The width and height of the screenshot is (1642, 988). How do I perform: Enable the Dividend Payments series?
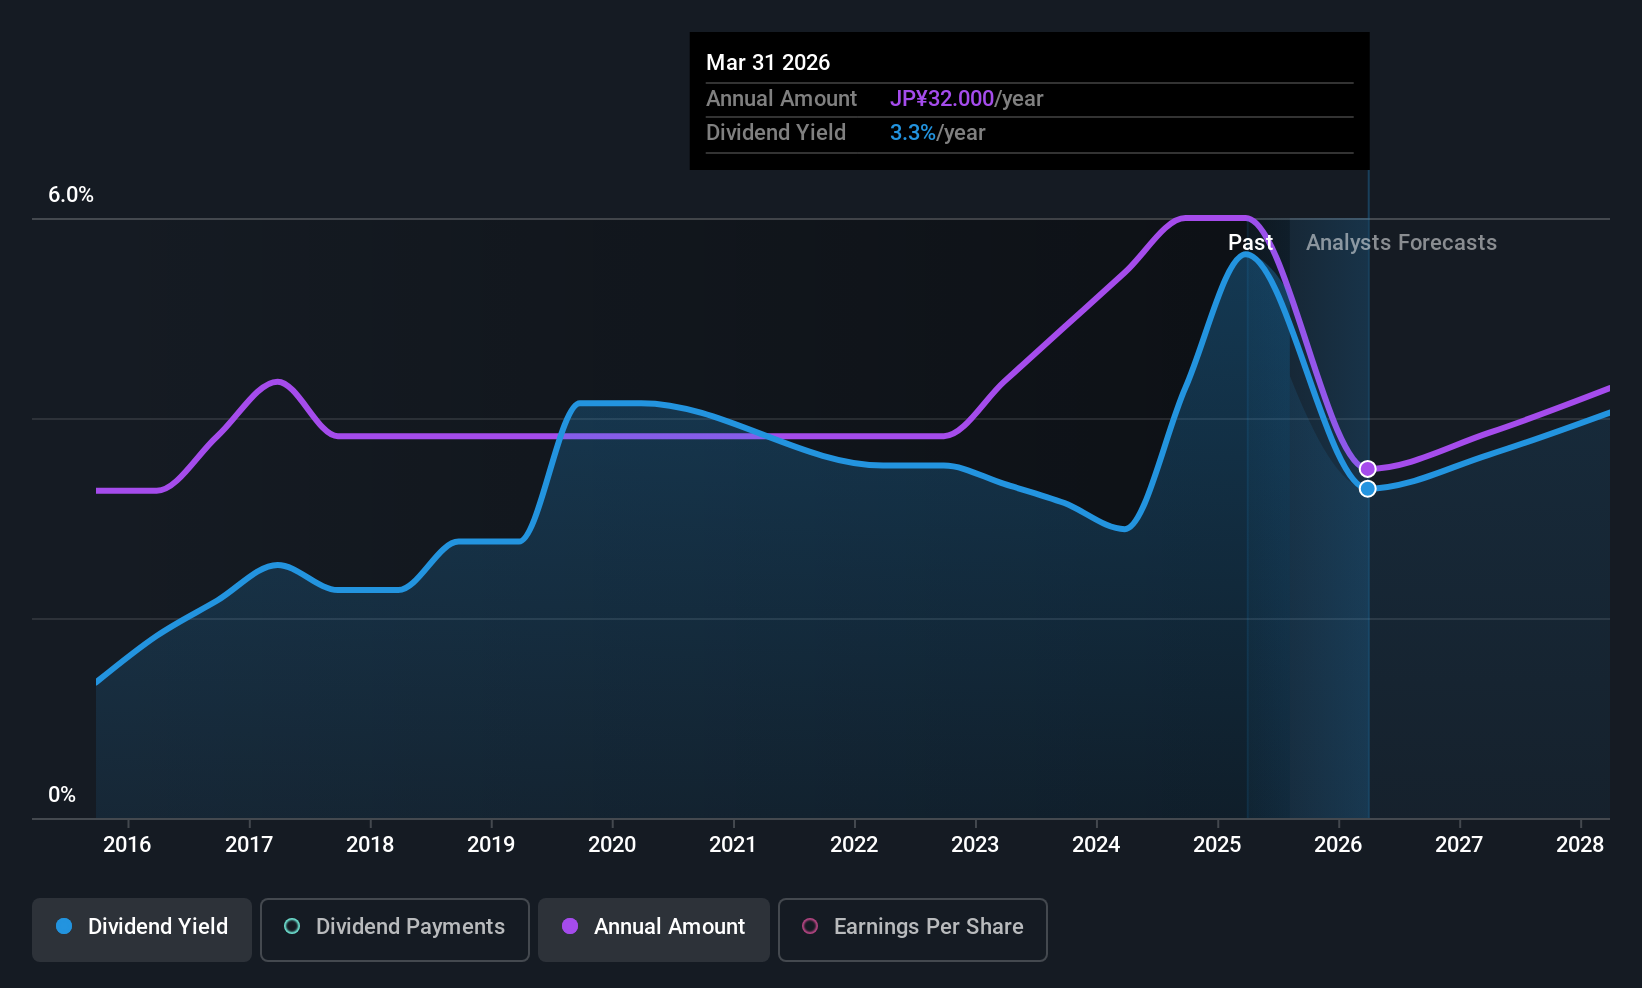point(395,929)
